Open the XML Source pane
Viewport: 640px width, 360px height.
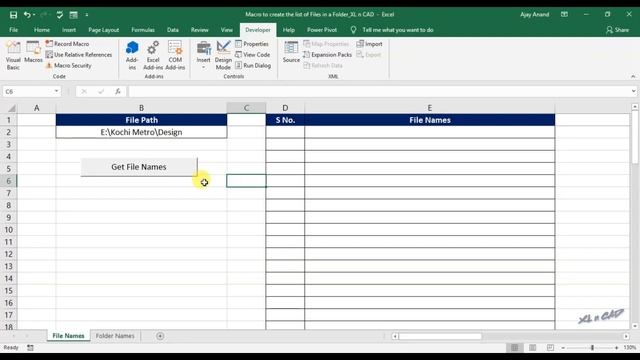point(291,52)
